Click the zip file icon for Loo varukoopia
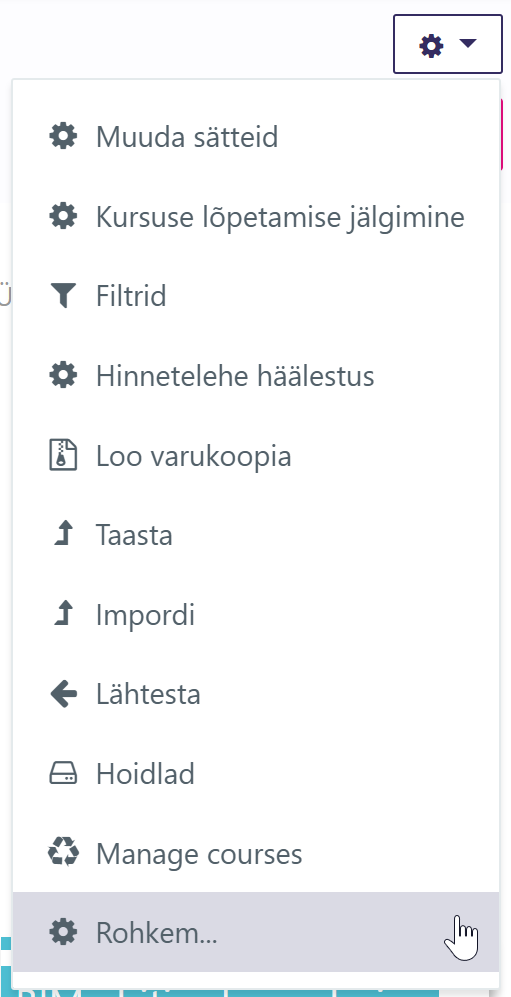 [x=63, y=455]
